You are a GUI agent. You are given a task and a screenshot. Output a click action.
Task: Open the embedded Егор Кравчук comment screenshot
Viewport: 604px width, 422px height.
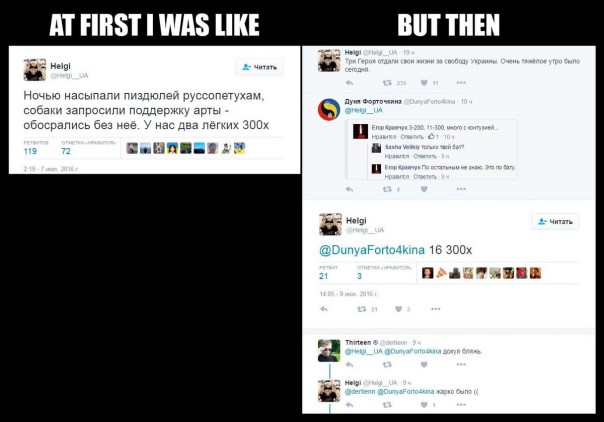431,149
